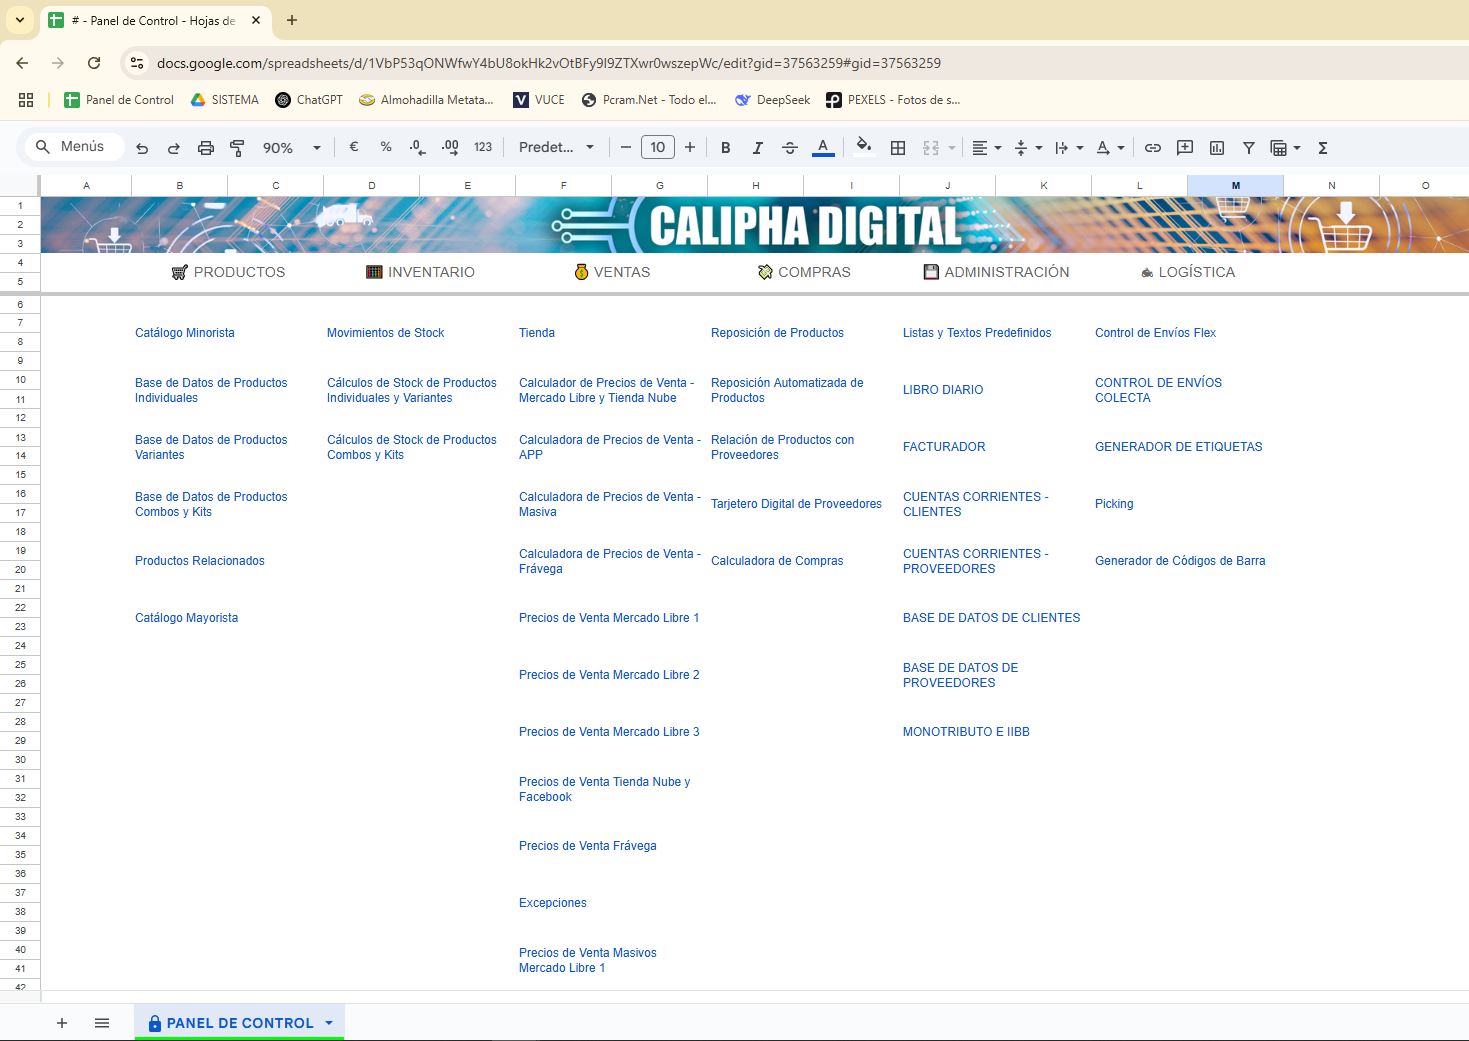1469x1041 pixels.
Task: Open the fill color paint bucket
Action: (864, 148)
